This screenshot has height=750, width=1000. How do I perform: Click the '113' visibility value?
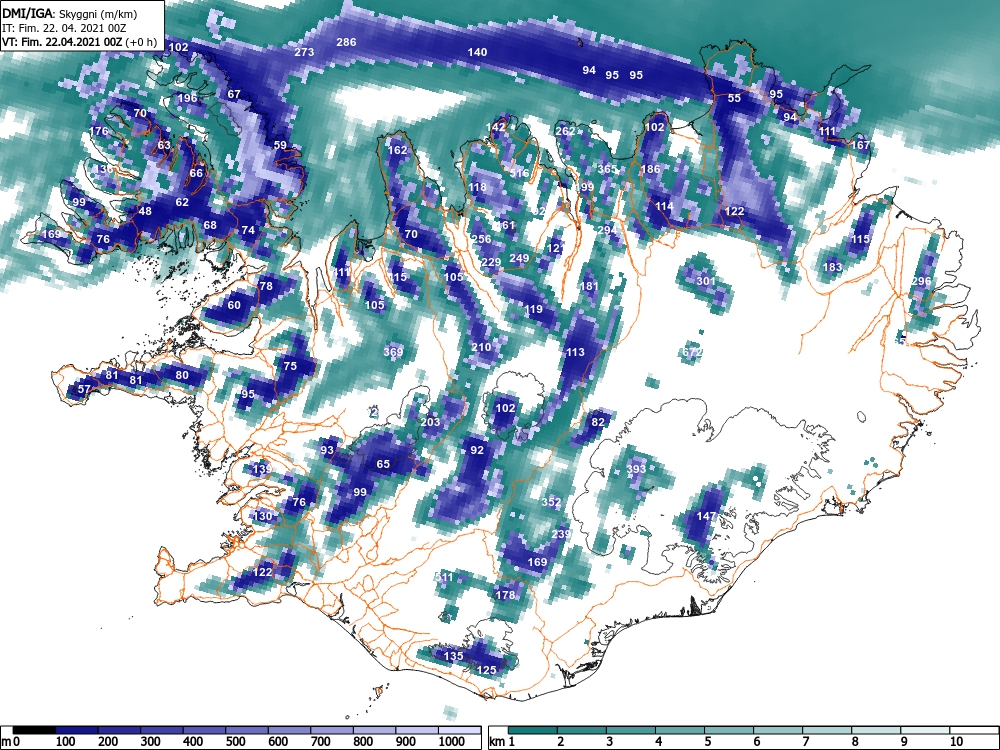[x=575, y=352]
